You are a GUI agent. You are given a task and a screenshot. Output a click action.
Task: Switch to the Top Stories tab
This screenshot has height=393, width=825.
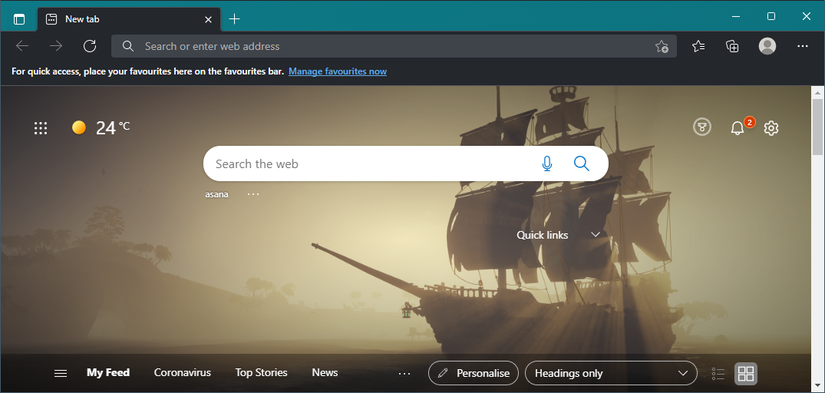pos(261,372)
